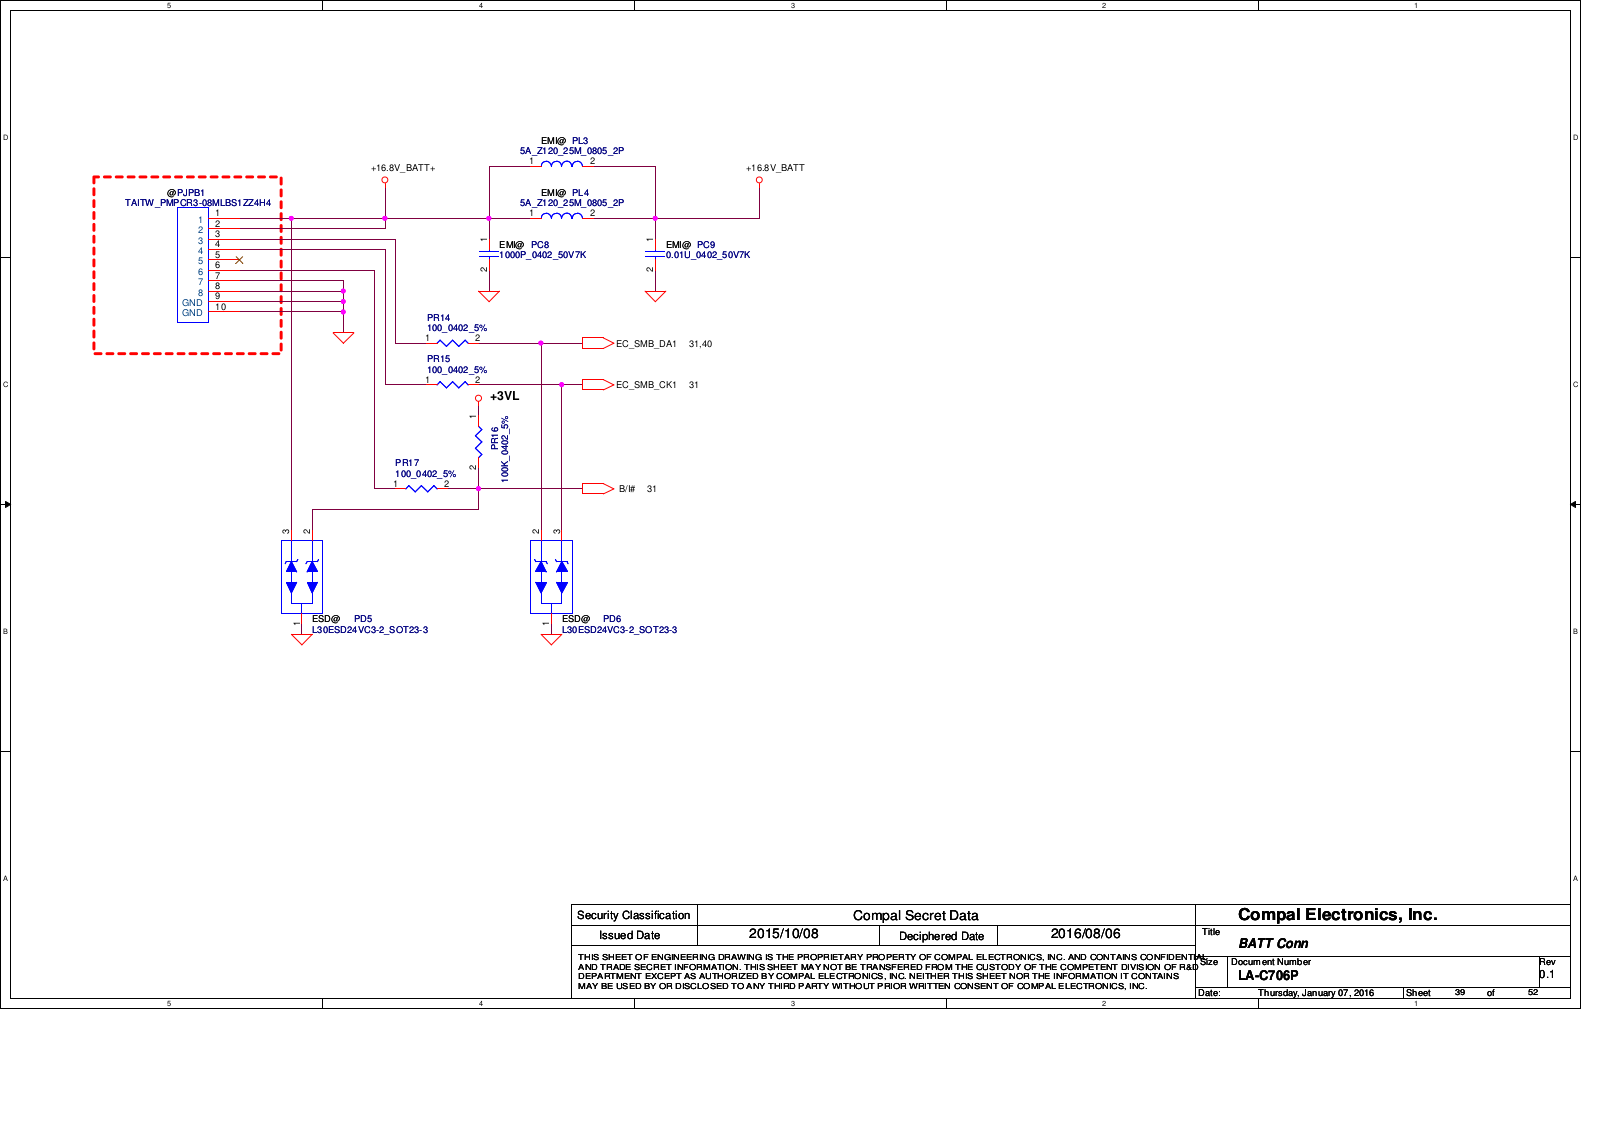Select the LA-C706P document number
1600x1131 pixels.
click(x=1267, y=975)
